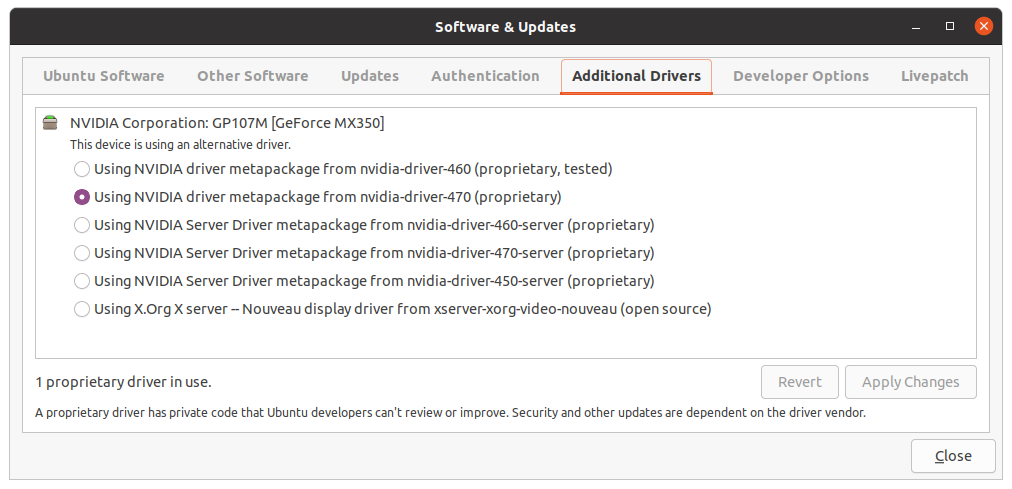Image resolution: width=1012 pixels, height=489 pixels.
Task: Choose the nvidia-driver-460-server option
Action: 364,225
